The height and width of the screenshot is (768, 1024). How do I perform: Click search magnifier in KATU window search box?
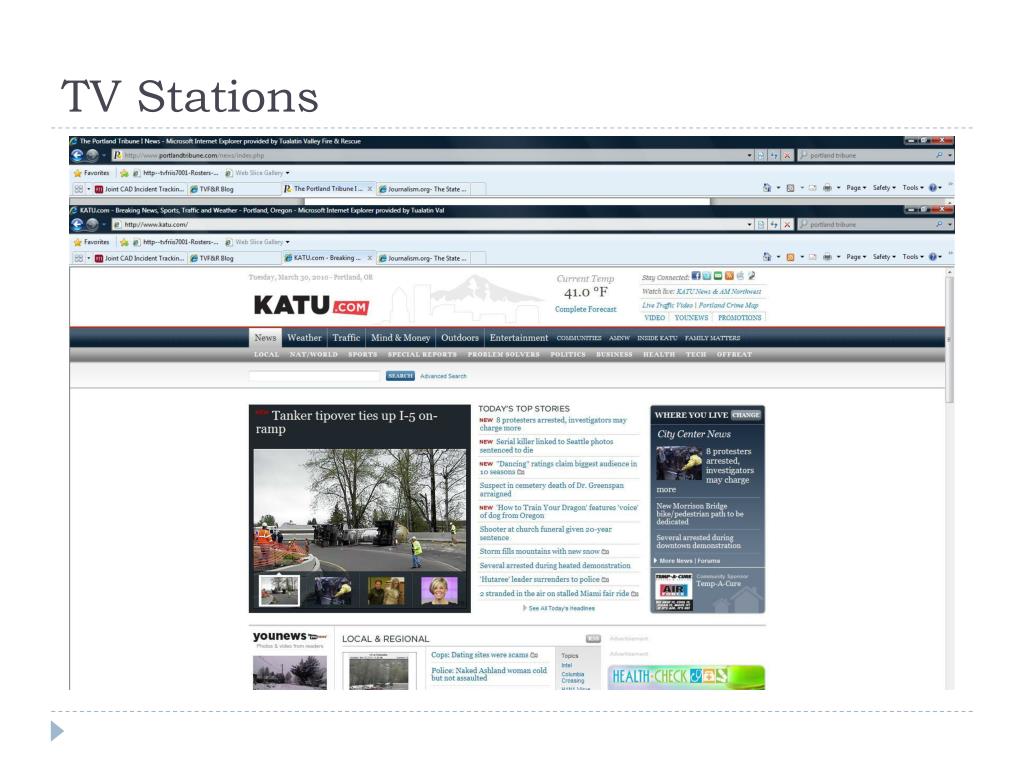click(x=939, y=224)
